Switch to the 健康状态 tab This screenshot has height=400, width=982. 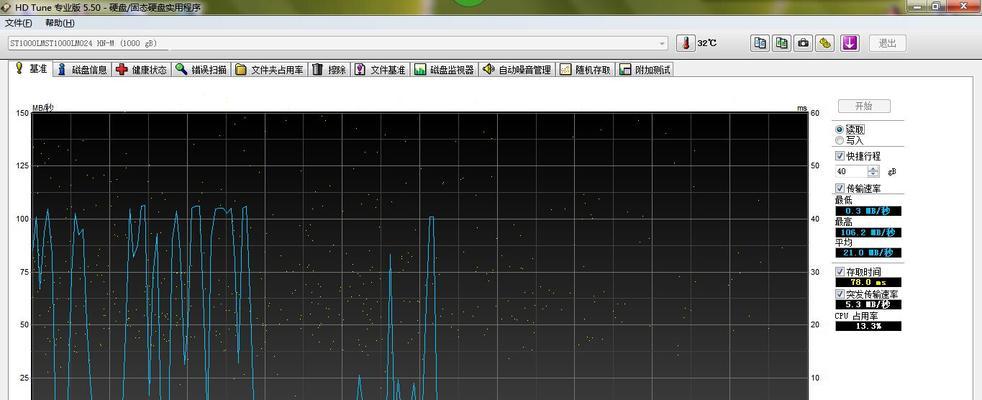coord(142,69)
